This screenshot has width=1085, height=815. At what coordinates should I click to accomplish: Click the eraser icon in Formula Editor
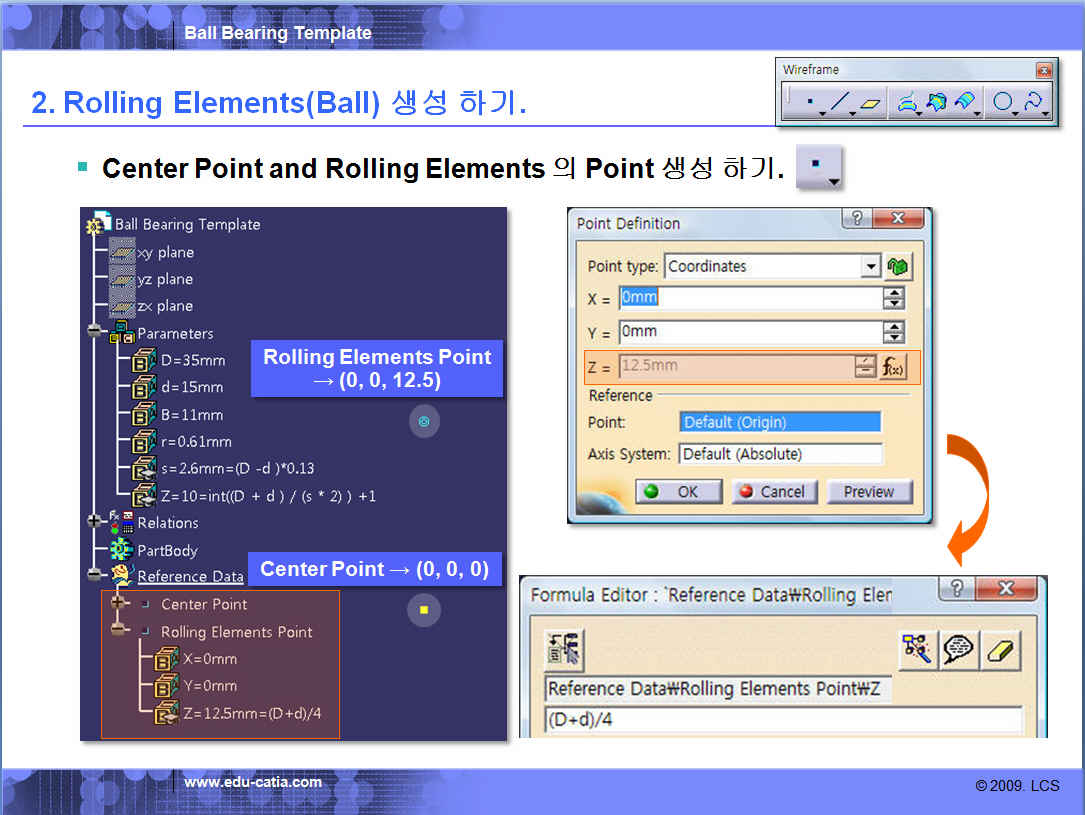(1001, 651)
